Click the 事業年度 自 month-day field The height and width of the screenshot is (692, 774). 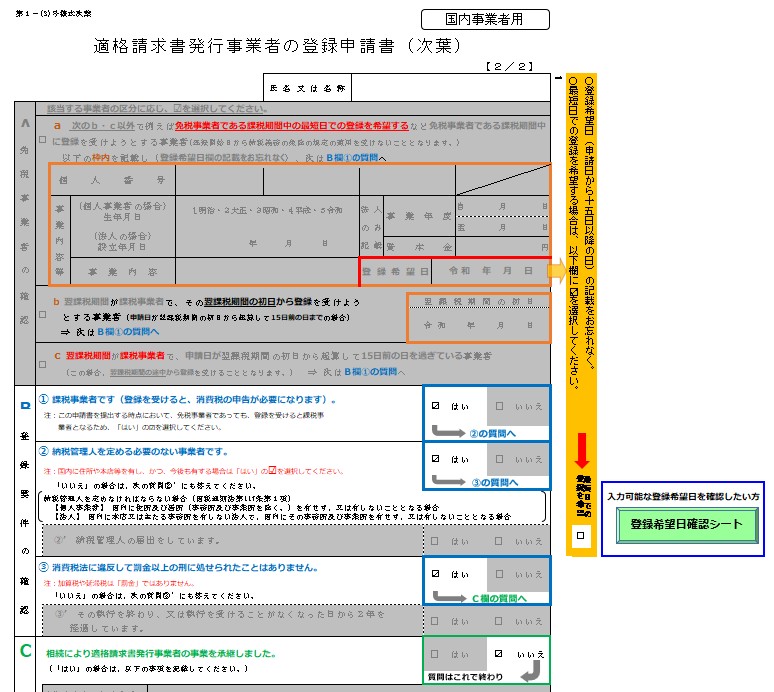(x=503, y=206)
